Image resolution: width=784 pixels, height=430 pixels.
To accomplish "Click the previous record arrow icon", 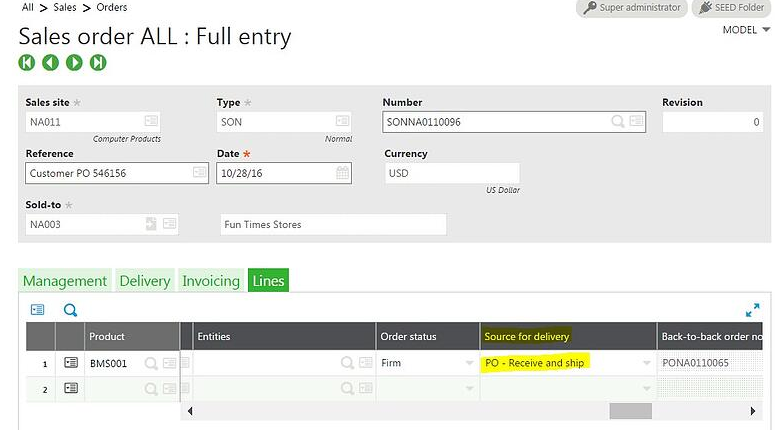I will coord(50,63).
